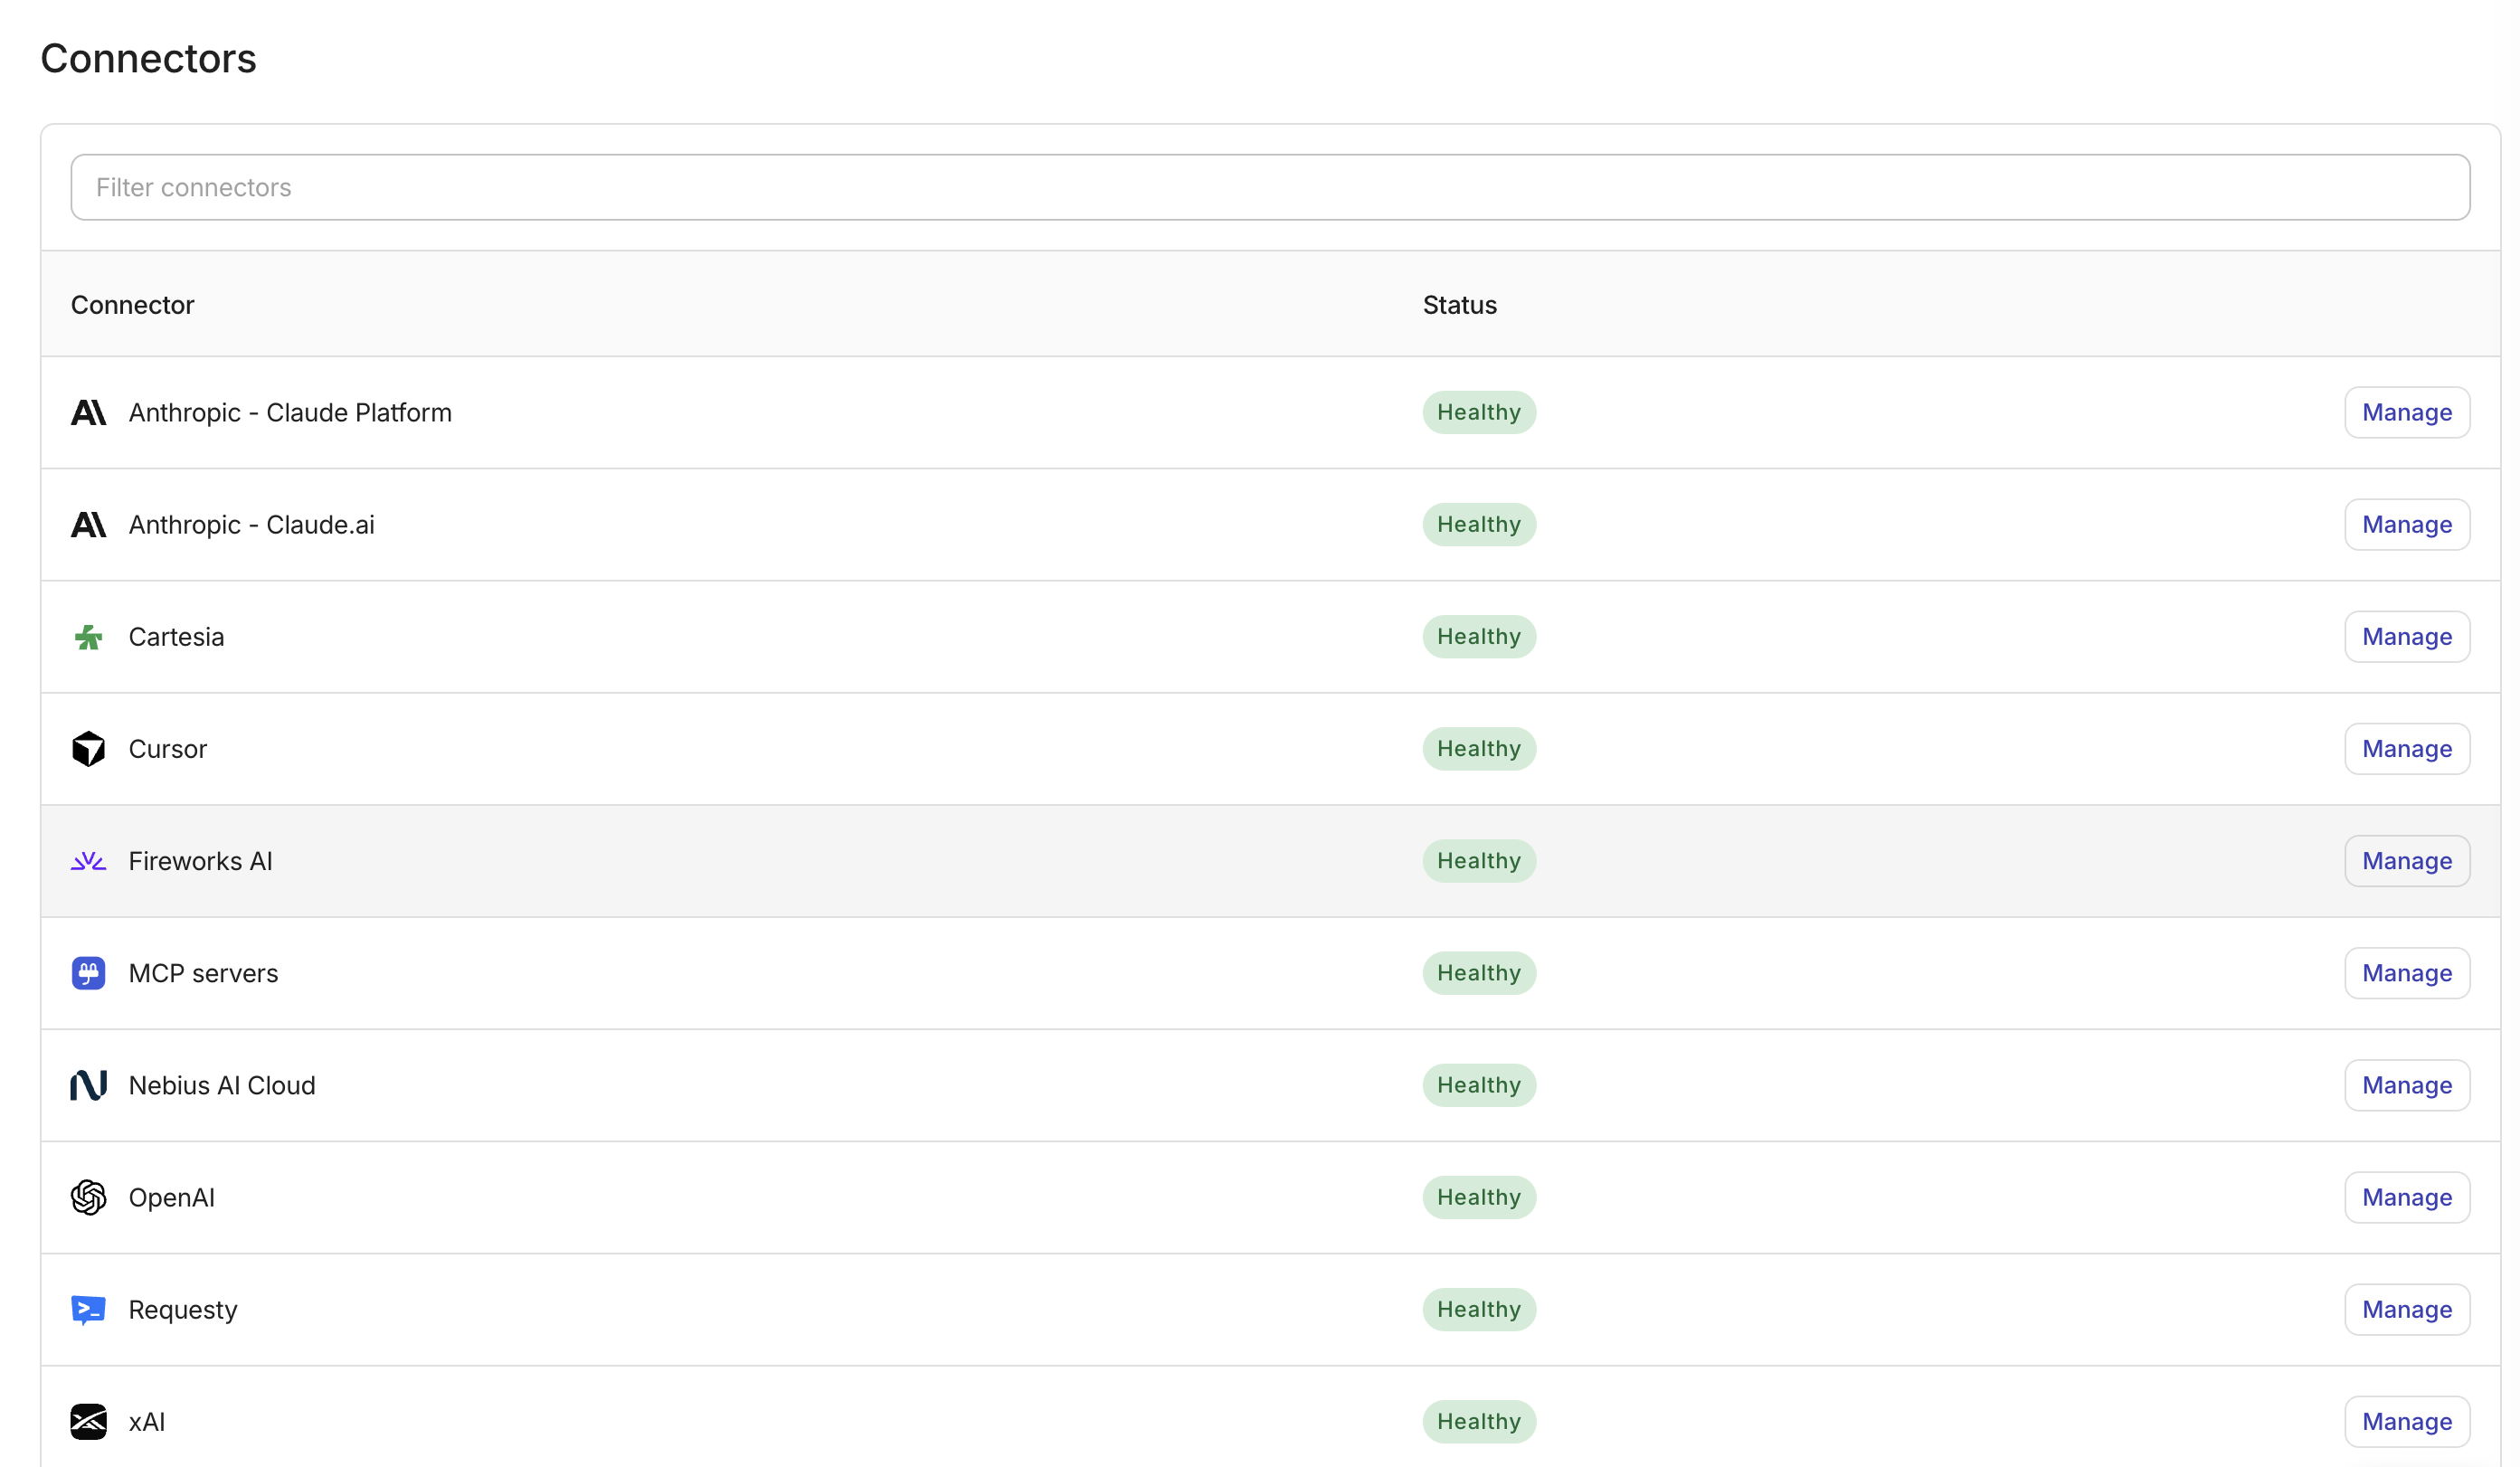Manage the Anthropic - Claude Platform connector
Image resolution: width=2520 pixels, height=1467 pixels.
click(2407, 412)
